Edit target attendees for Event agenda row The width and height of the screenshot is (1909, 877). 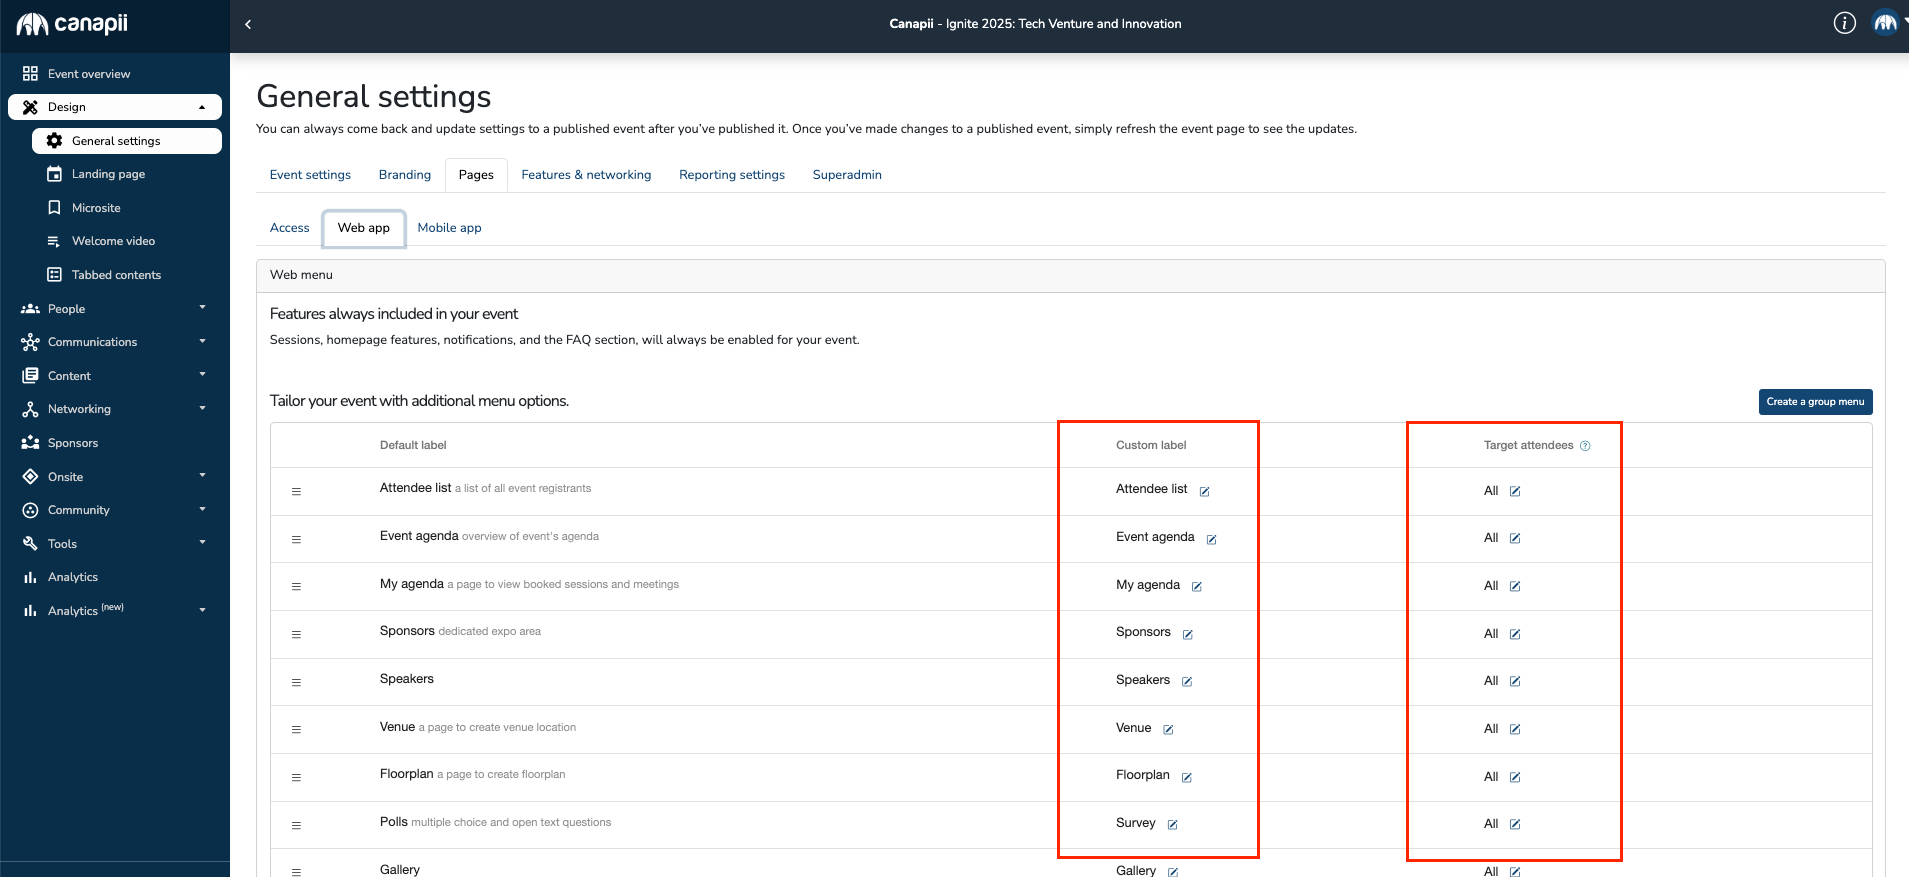click(x=1515, y=539)
